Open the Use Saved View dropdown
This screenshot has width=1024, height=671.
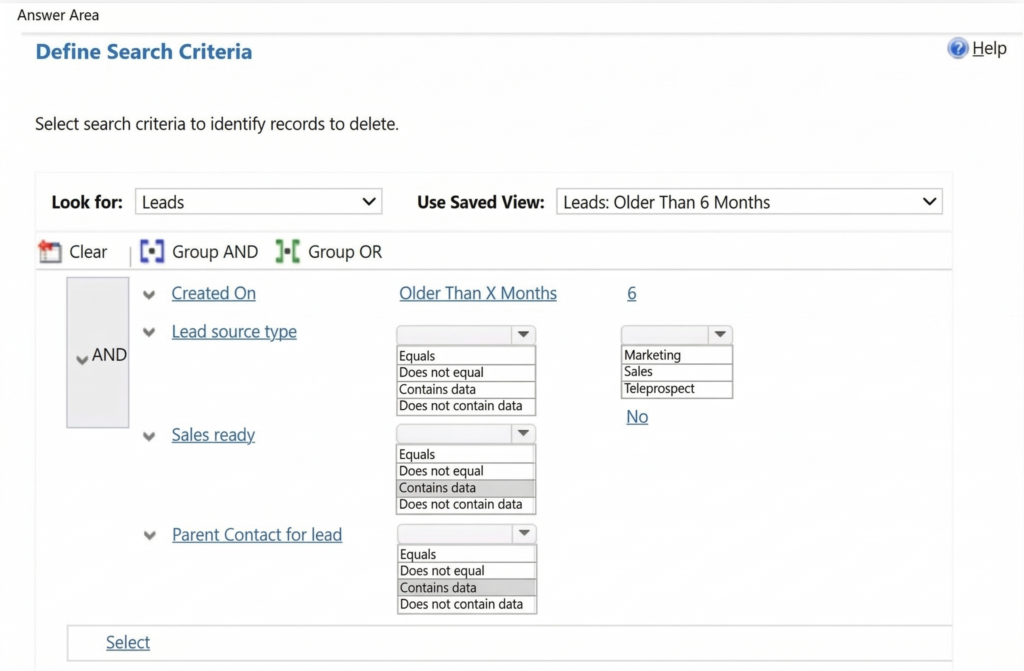pyautogui.click(x=748, y=202)
